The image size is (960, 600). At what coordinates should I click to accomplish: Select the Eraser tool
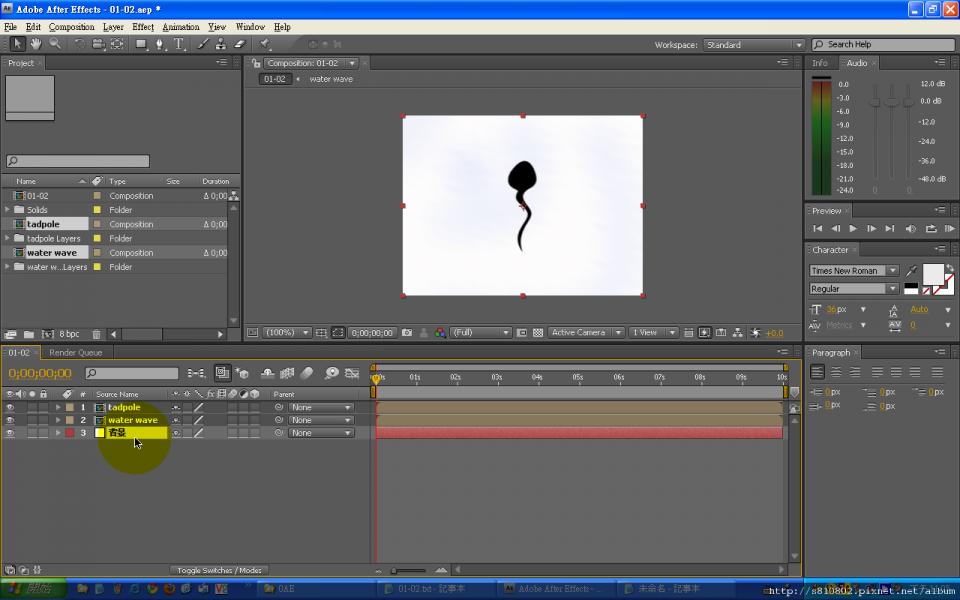240,44
